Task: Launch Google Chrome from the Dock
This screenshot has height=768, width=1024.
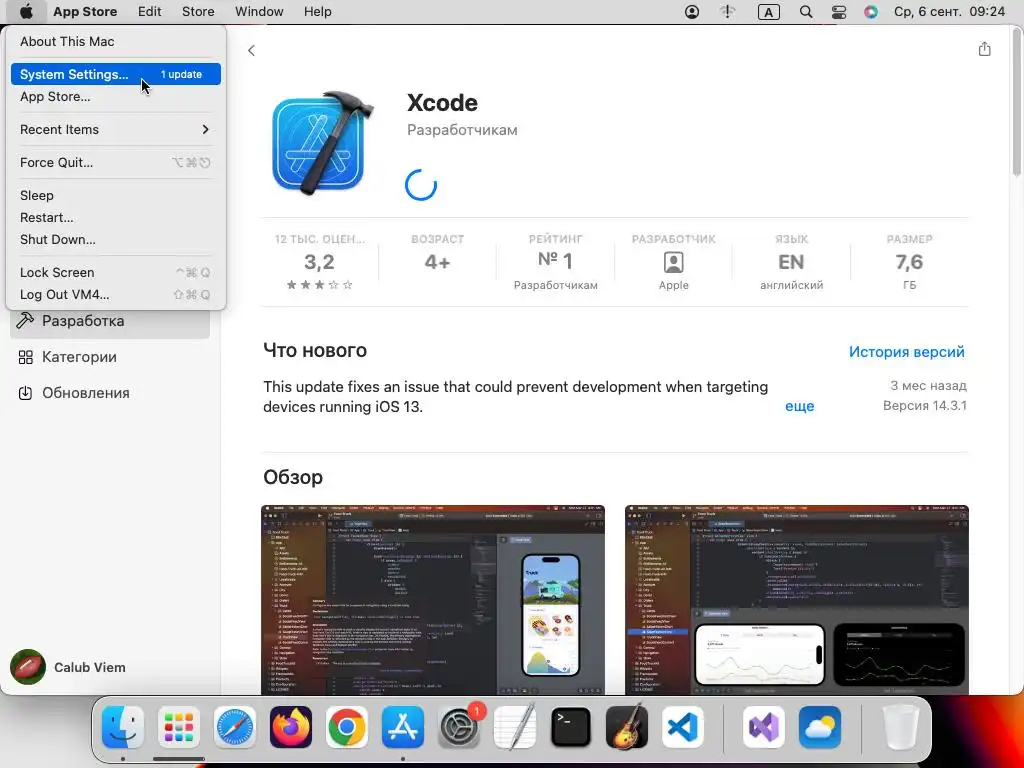Action: coord(347,727)
